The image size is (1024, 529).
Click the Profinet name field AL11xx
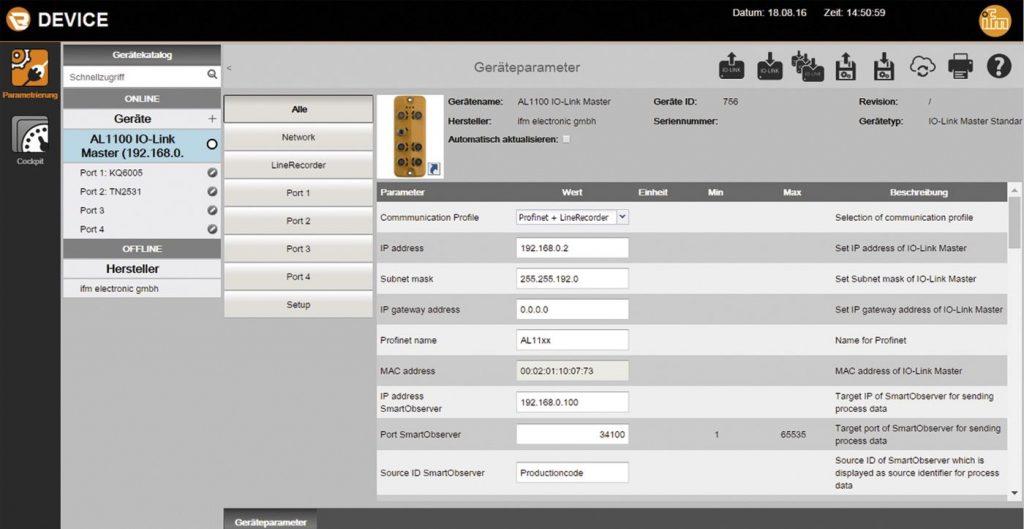(x=572, y=340)
